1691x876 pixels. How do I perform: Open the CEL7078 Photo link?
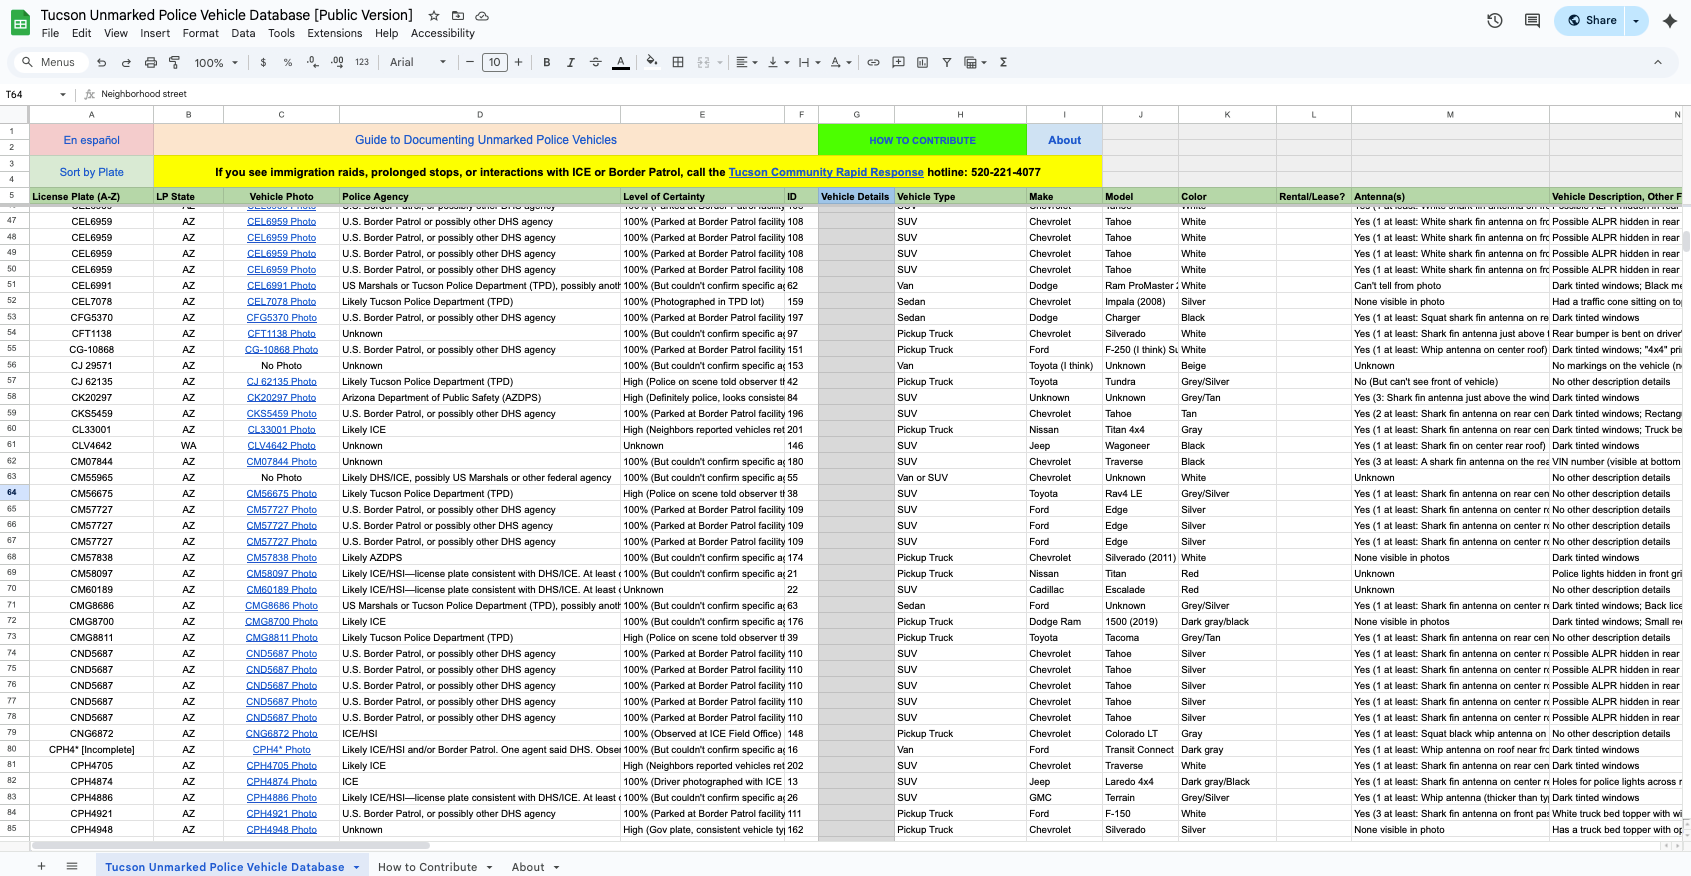point(281,302)
